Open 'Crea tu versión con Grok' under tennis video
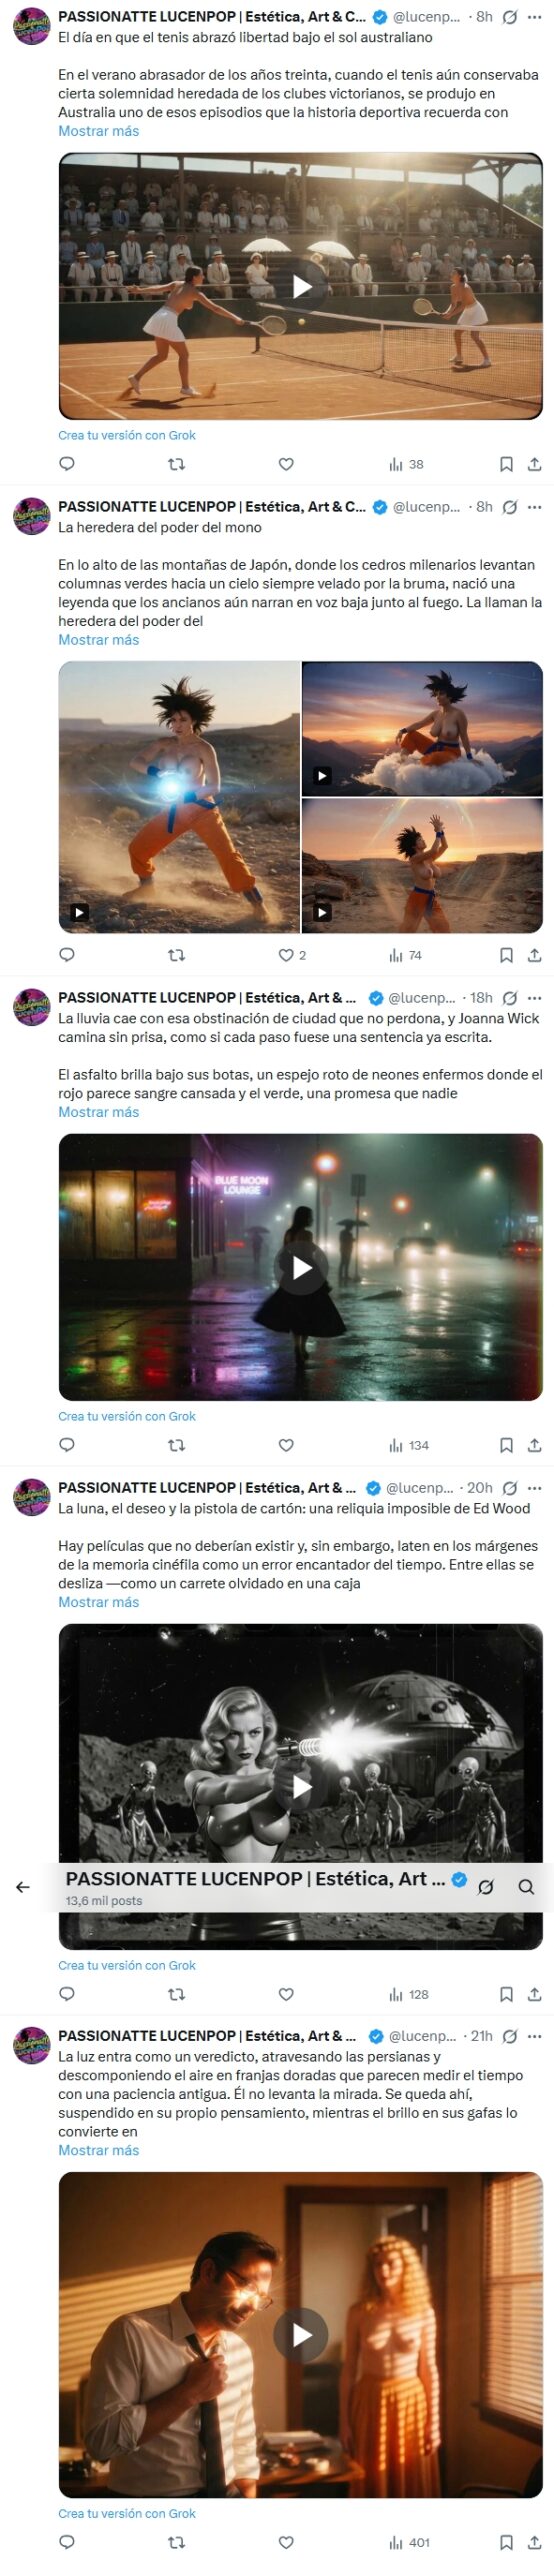The width and height of the screenshot is (554, 2560). pos(127,435)
